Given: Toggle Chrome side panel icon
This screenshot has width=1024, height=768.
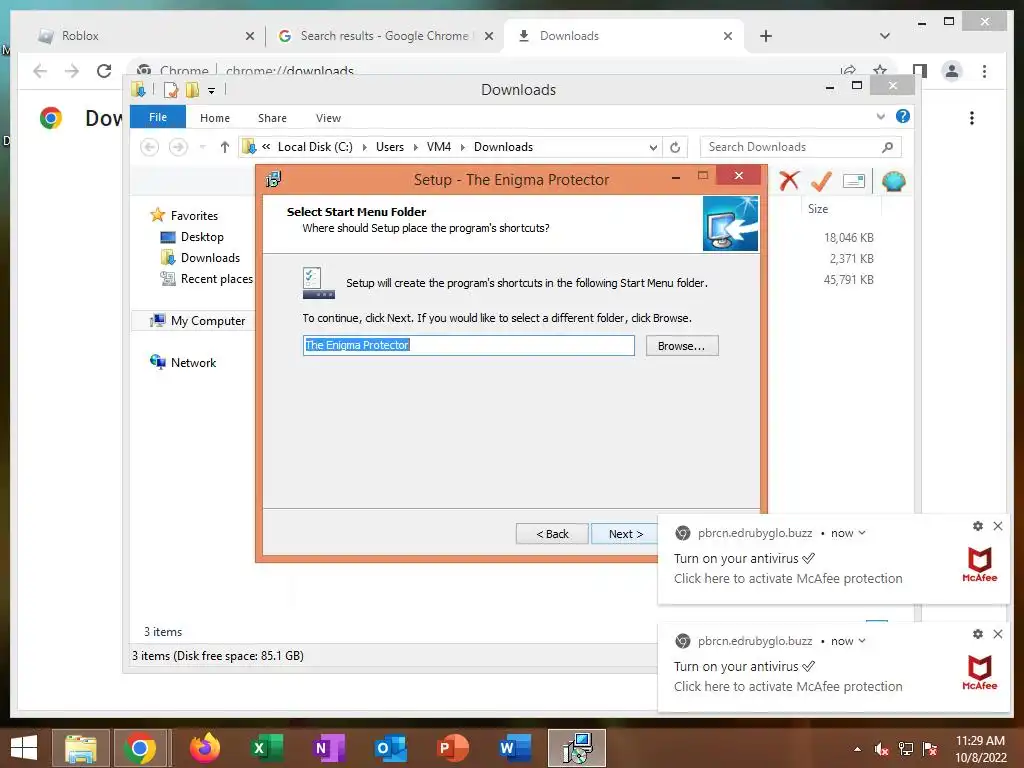Looking at the screenshot, I should click(x=920, y=71).
